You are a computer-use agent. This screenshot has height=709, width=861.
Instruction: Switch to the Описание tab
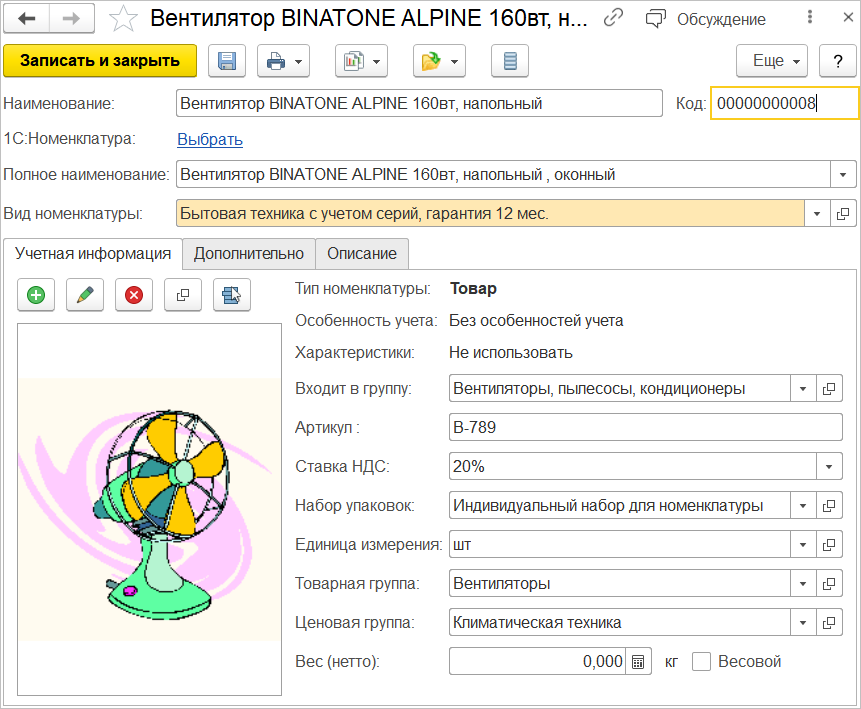tap(362, 254)
